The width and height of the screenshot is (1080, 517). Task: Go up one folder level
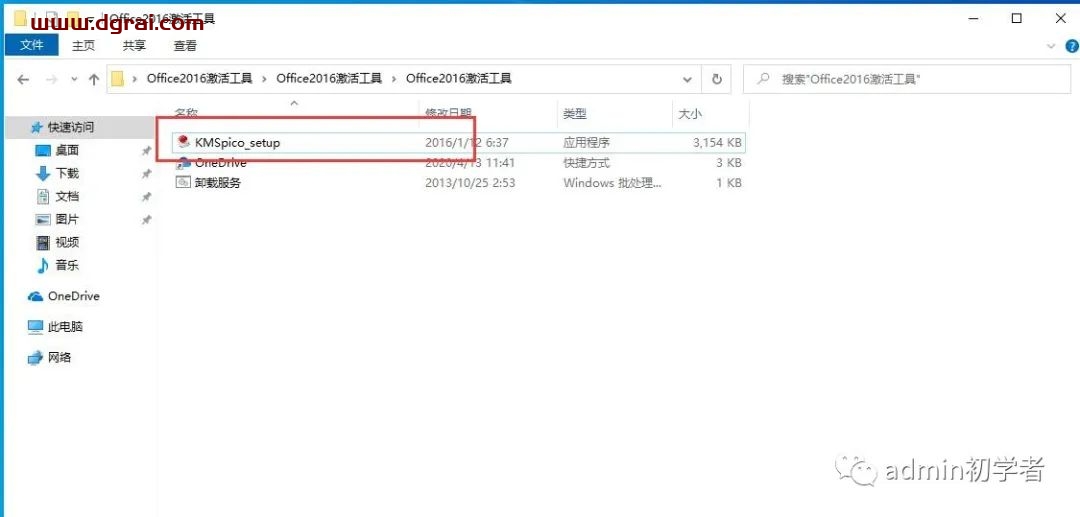coord(94,79)
